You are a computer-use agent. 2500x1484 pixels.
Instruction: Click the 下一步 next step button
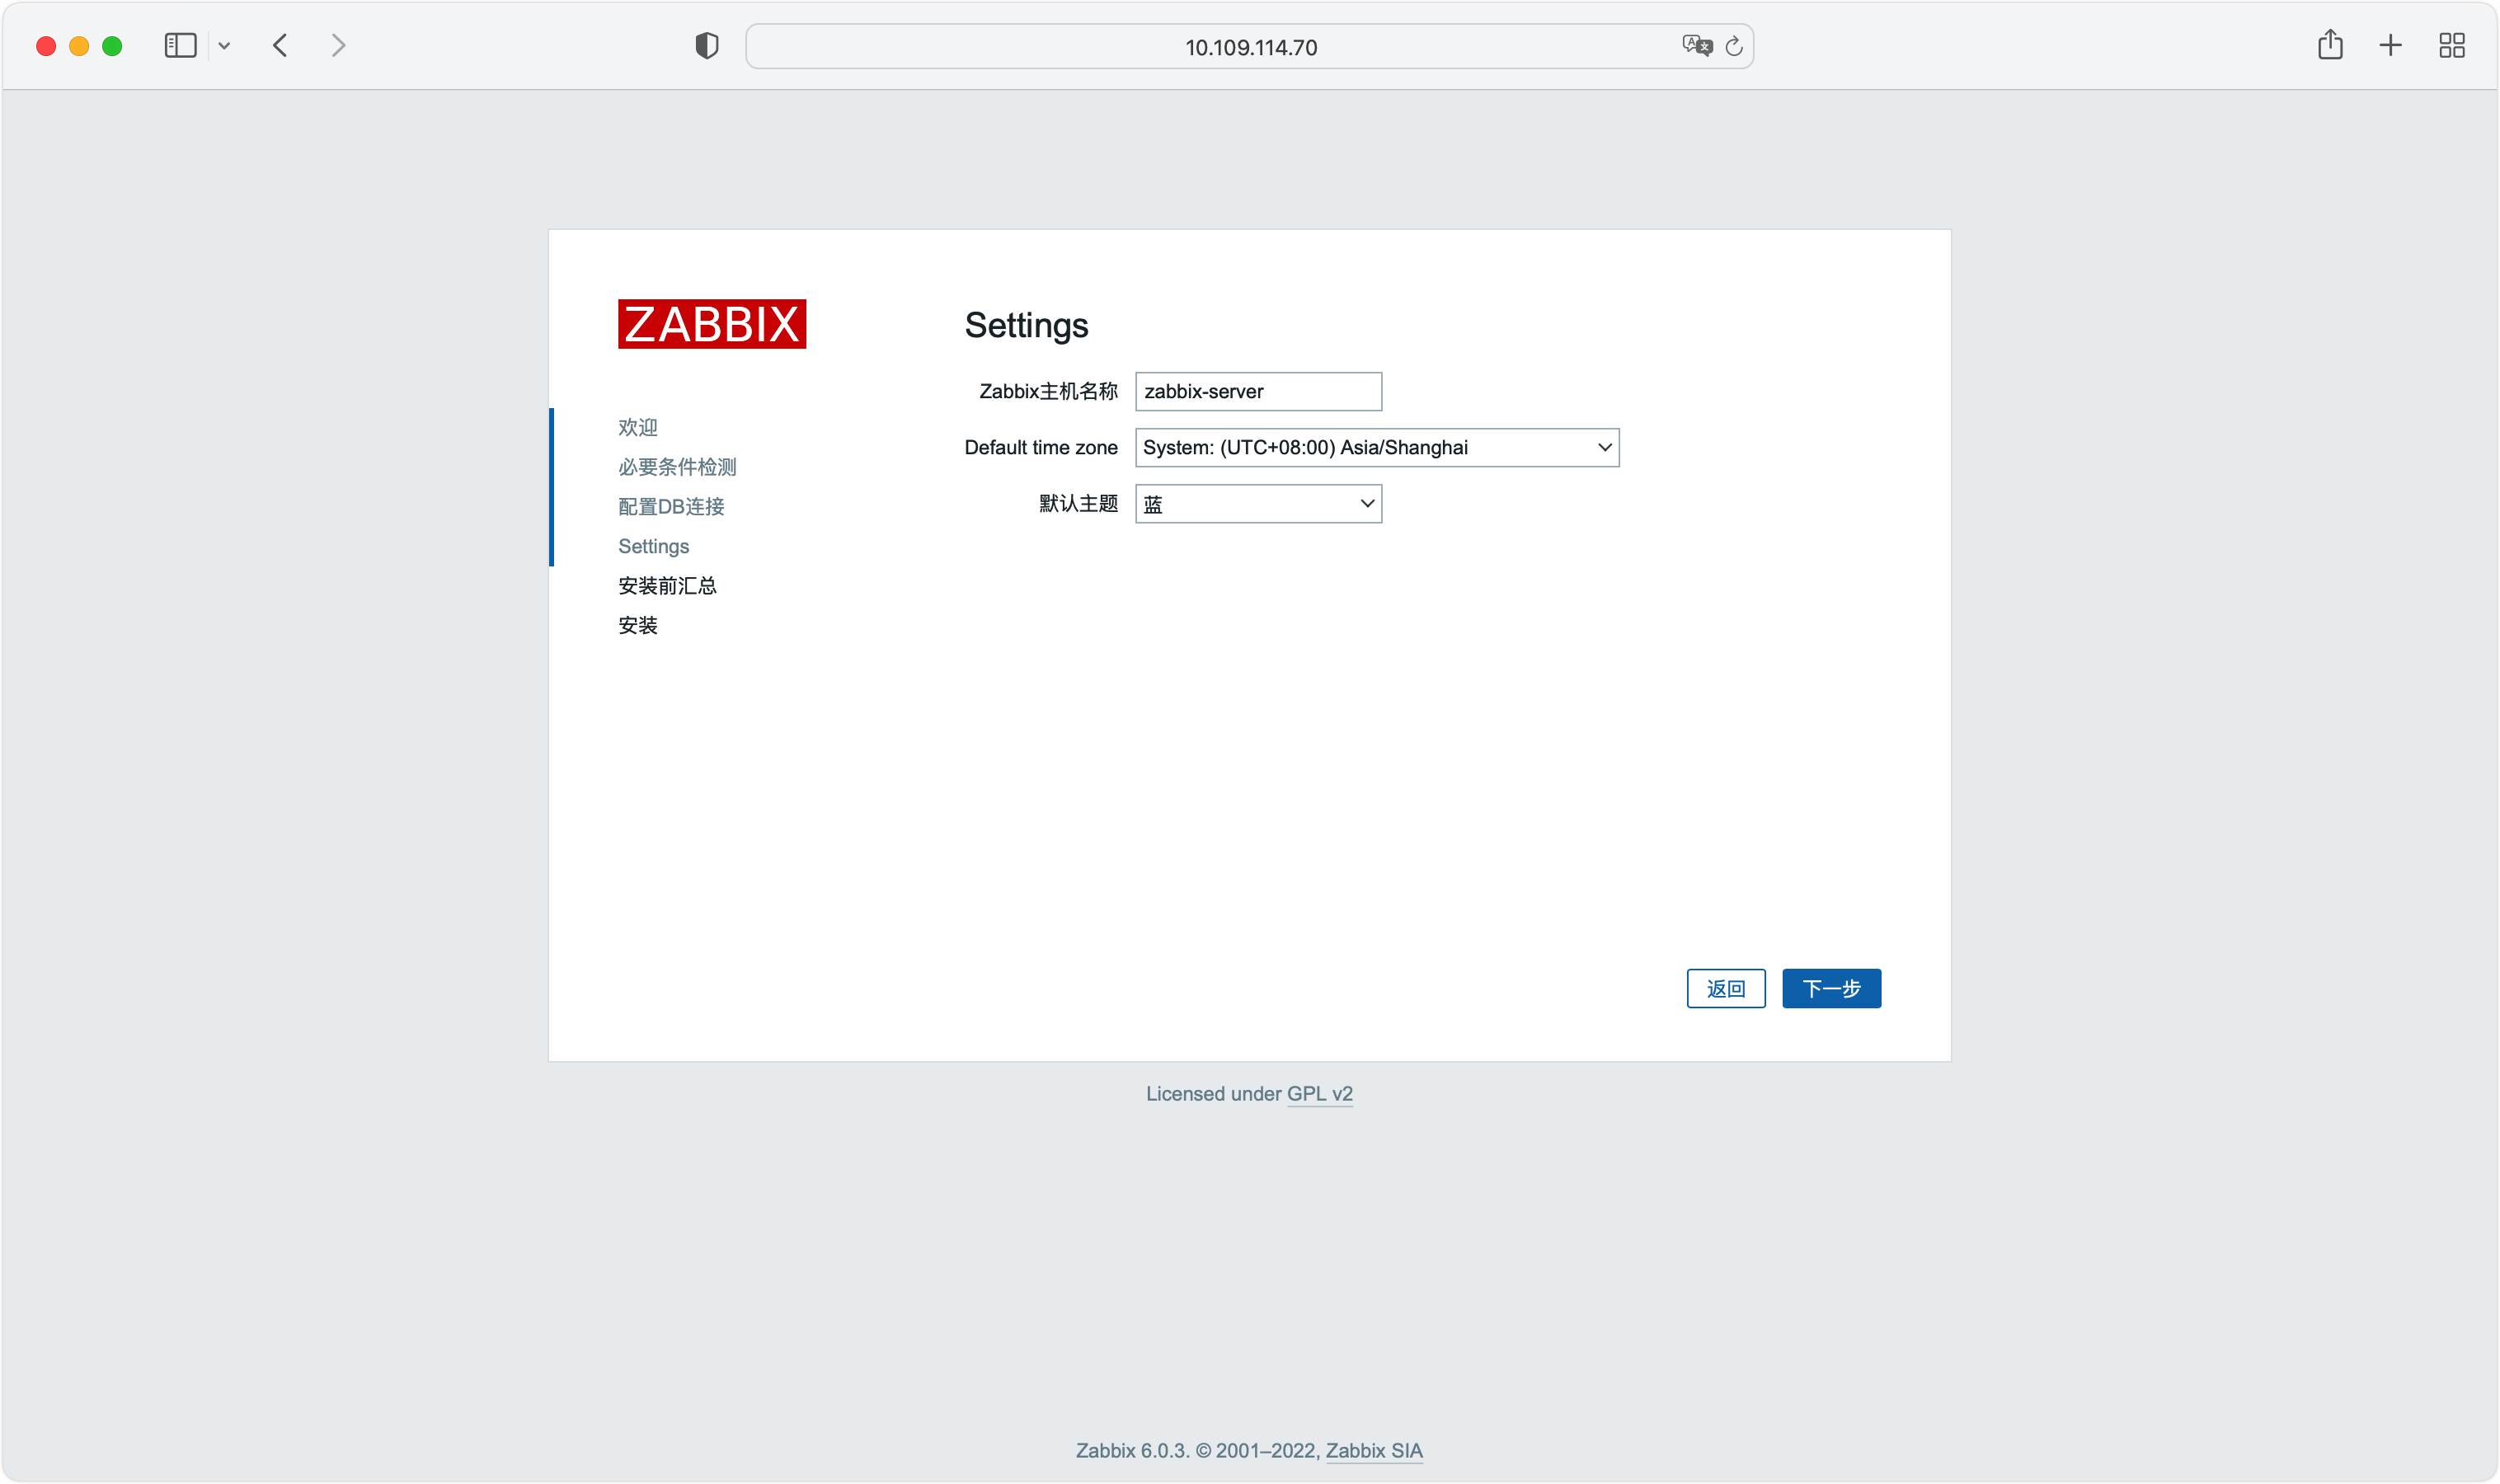pyautogui.click(x=1831, y=988)
